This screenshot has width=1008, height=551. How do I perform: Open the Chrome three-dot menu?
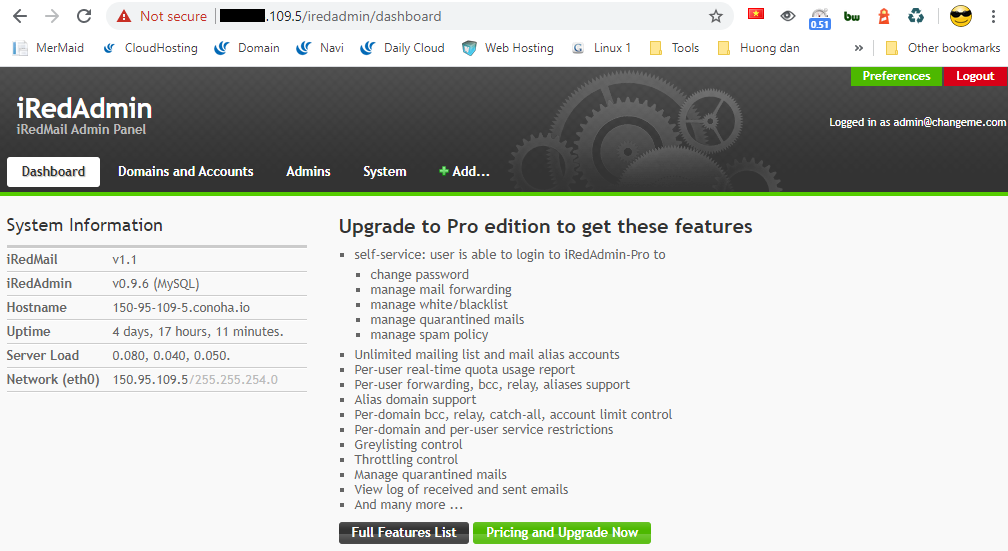[993, 16]
